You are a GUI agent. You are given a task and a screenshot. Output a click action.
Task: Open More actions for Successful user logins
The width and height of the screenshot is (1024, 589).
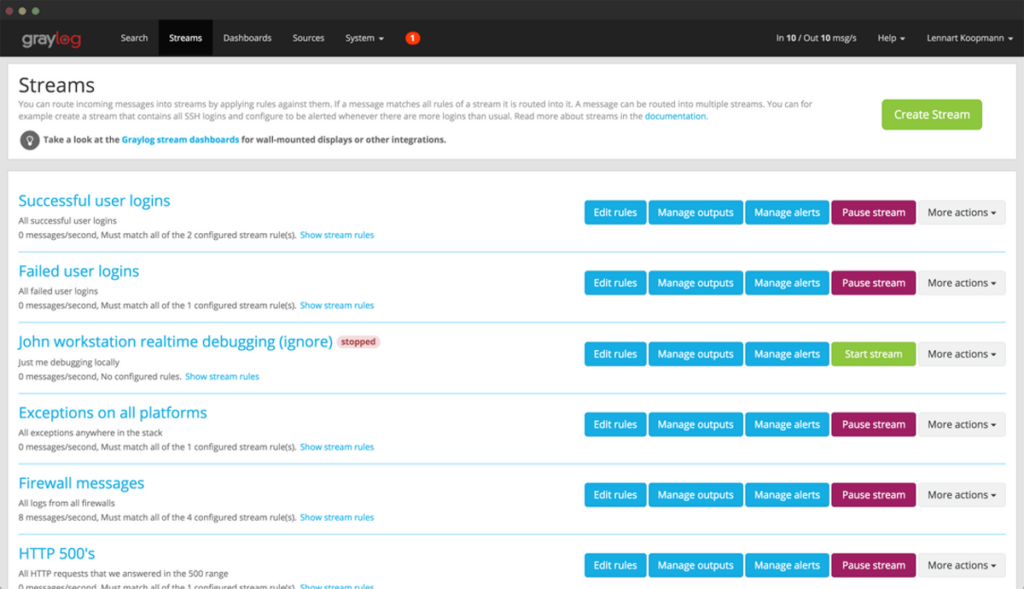(x=961, y=212)
